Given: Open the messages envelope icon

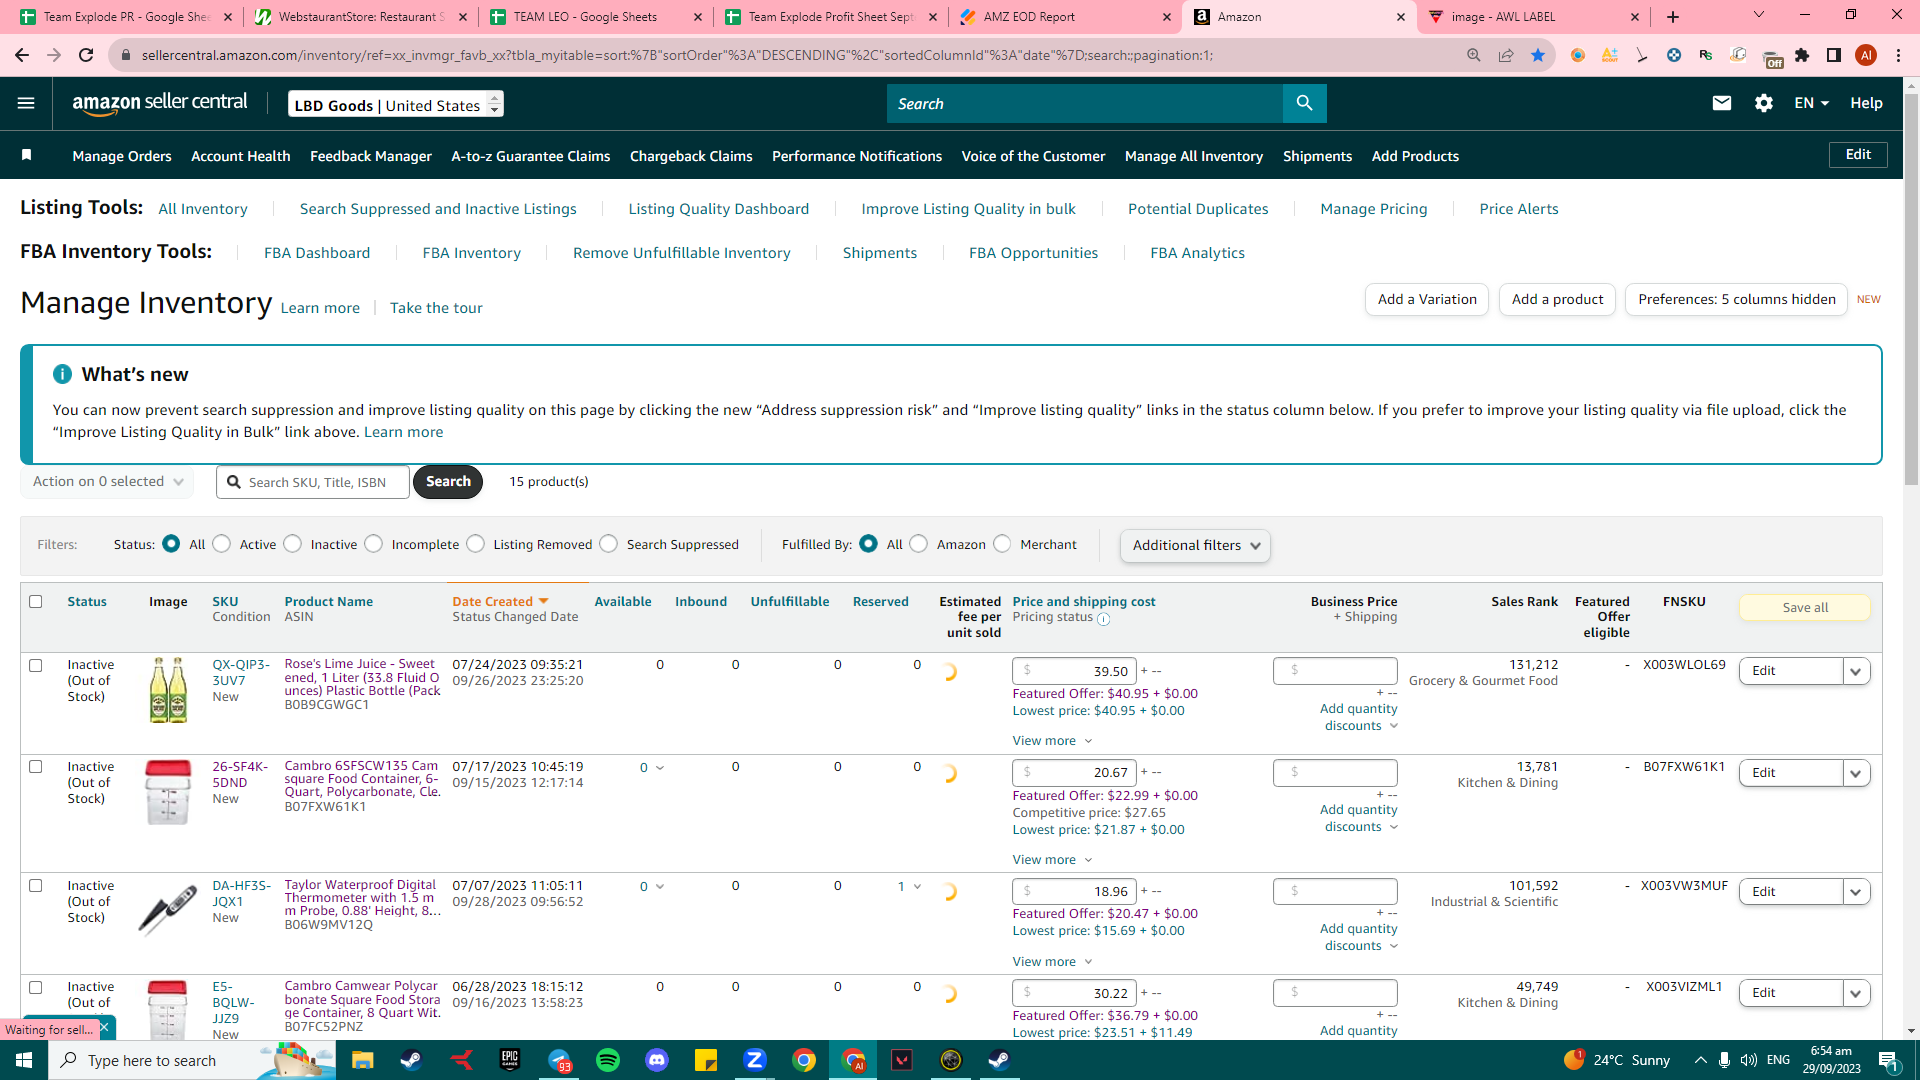Looking at the screenshot, I should point(1721,103).
